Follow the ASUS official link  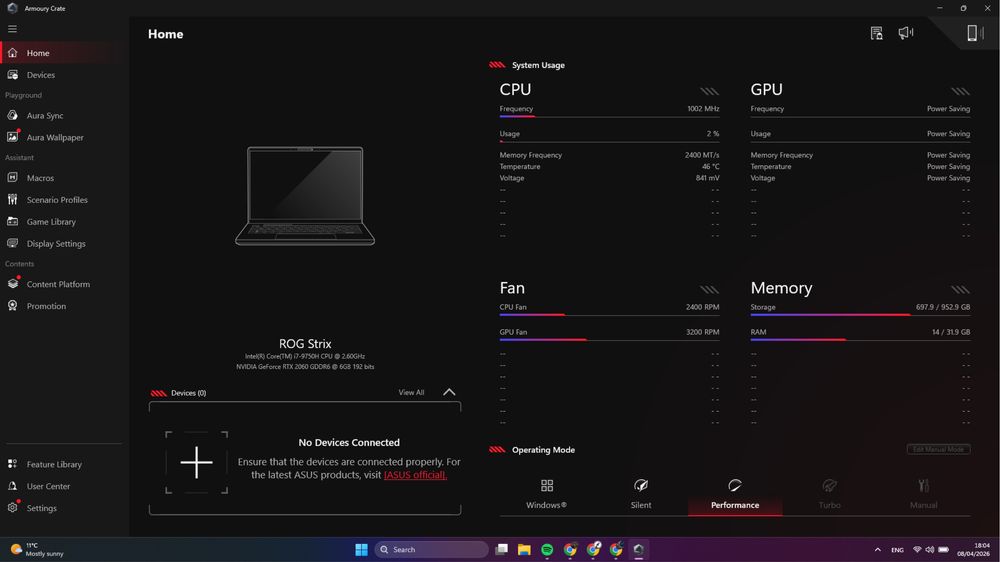click(415, 475)
